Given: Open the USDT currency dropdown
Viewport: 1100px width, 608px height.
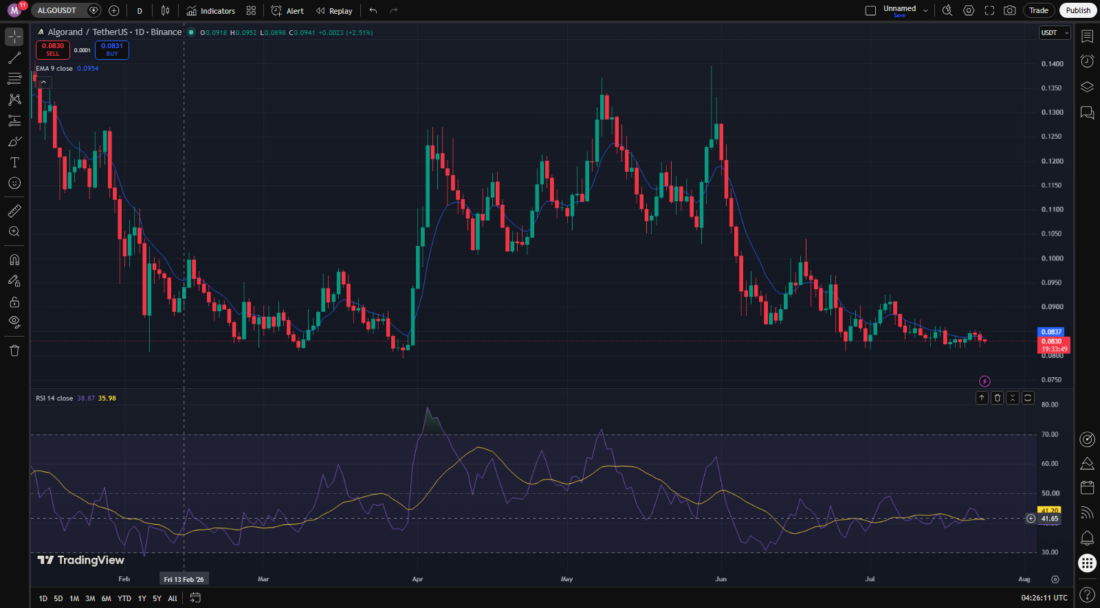Looking at the screenshot, I should [1054, 32].
